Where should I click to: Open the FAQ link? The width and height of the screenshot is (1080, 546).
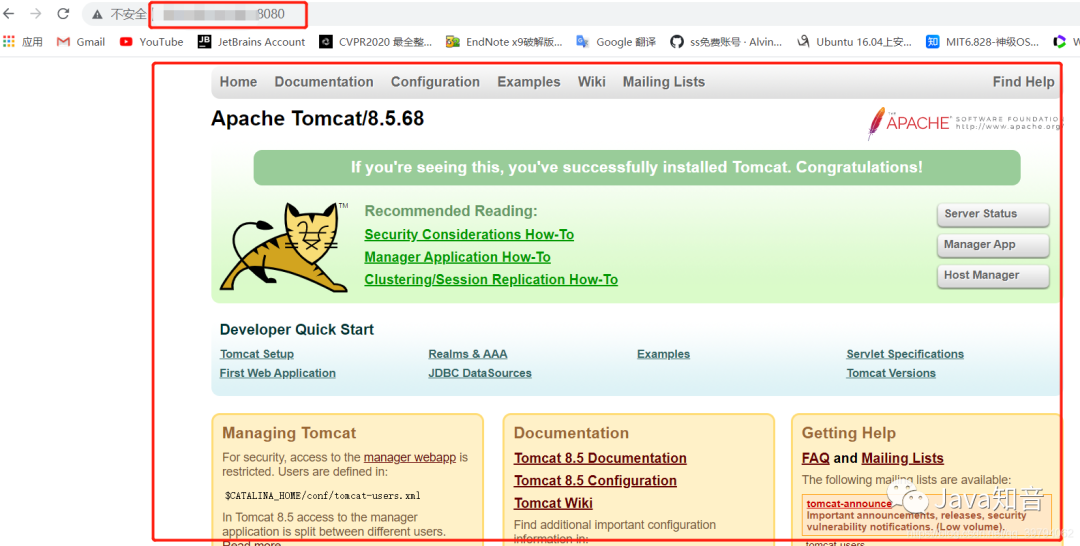(816, 459)
